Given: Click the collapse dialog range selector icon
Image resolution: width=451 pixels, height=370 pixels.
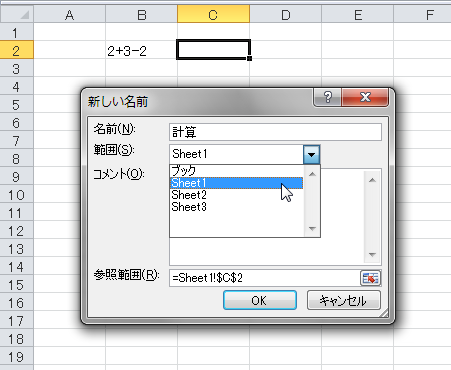Looking at the screenshot, I should coord(370,278).
